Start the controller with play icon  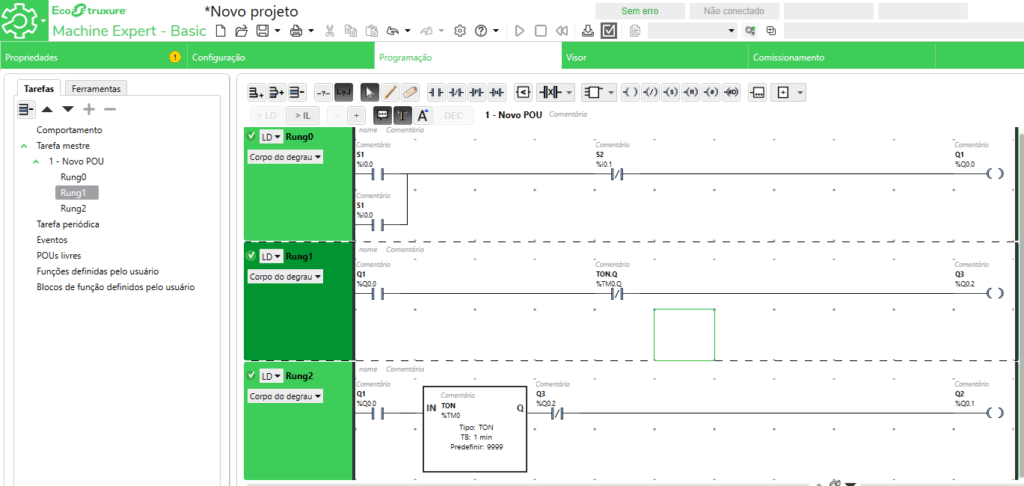pyautogui.click(x=520, y=31)
